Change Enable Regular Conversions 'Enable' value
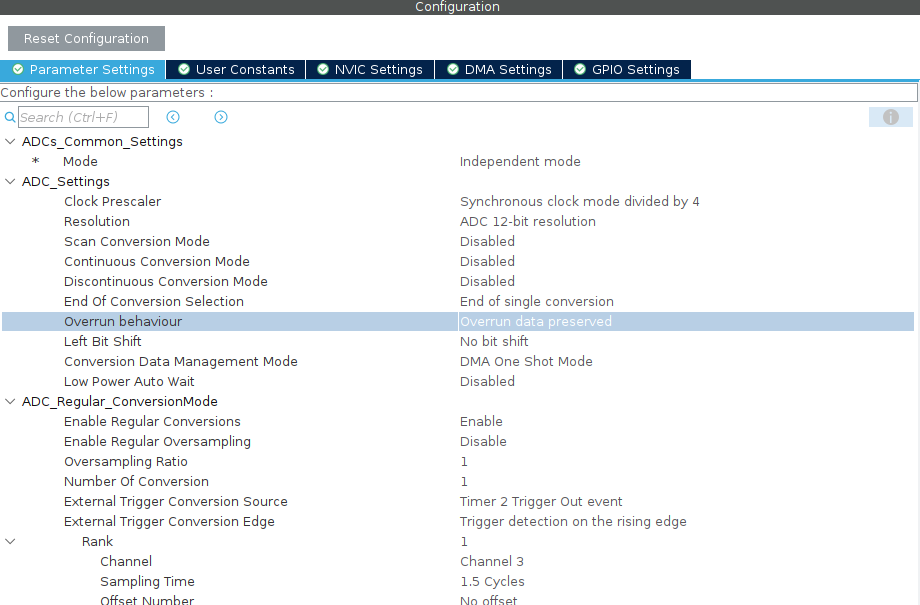The height and width of the screenshot is (605, 920). [x=481, y=421]
